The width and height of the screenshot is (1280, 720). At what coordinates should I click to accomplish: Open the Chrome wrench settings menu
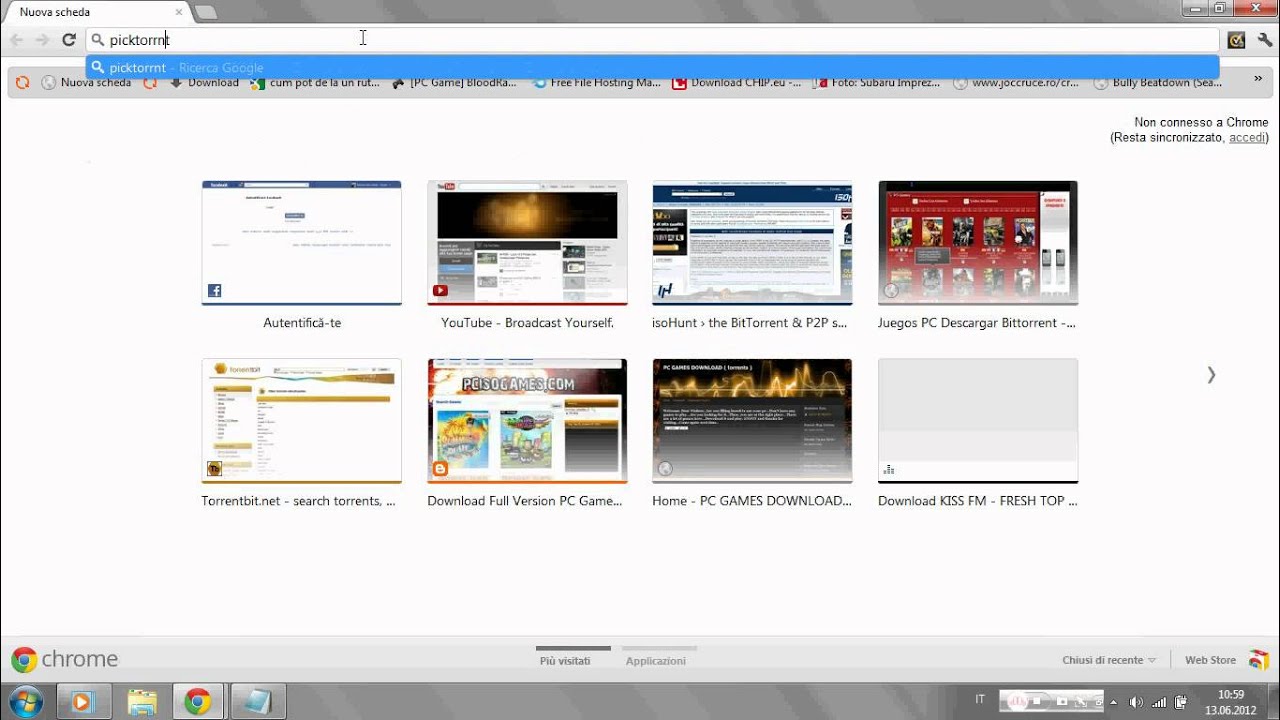click(x=1266, y=40)
